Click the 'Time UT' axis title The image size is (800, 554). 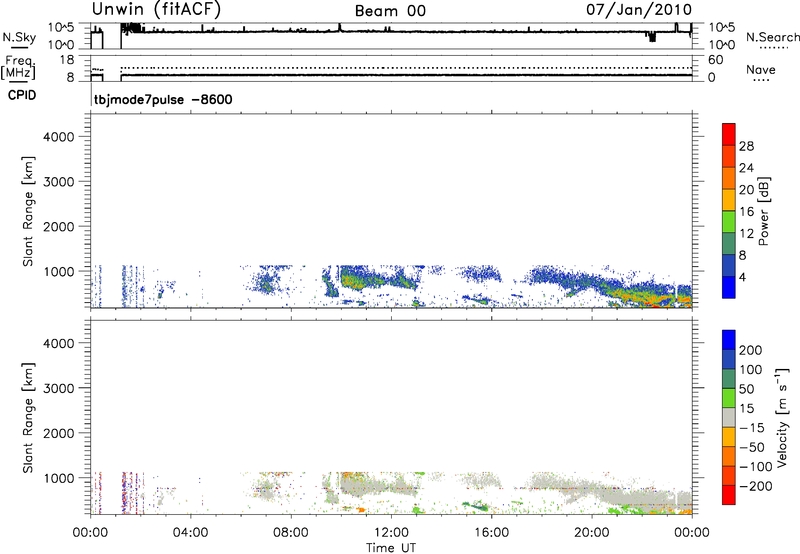(x=391, y=548)
